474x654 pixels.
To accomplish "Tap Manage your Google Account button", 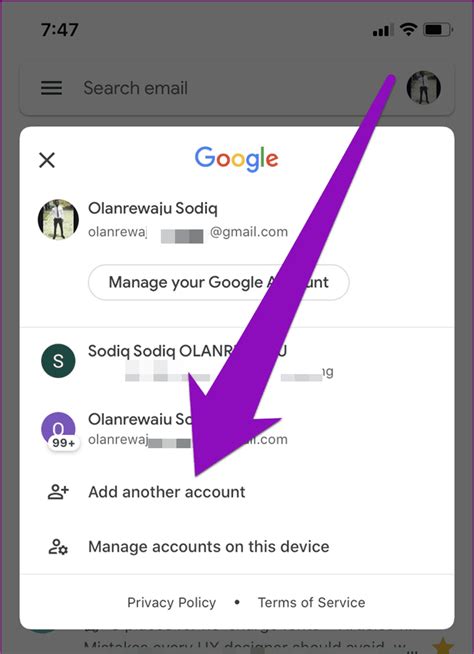I will pyautogui.click(x=219, y=282).
